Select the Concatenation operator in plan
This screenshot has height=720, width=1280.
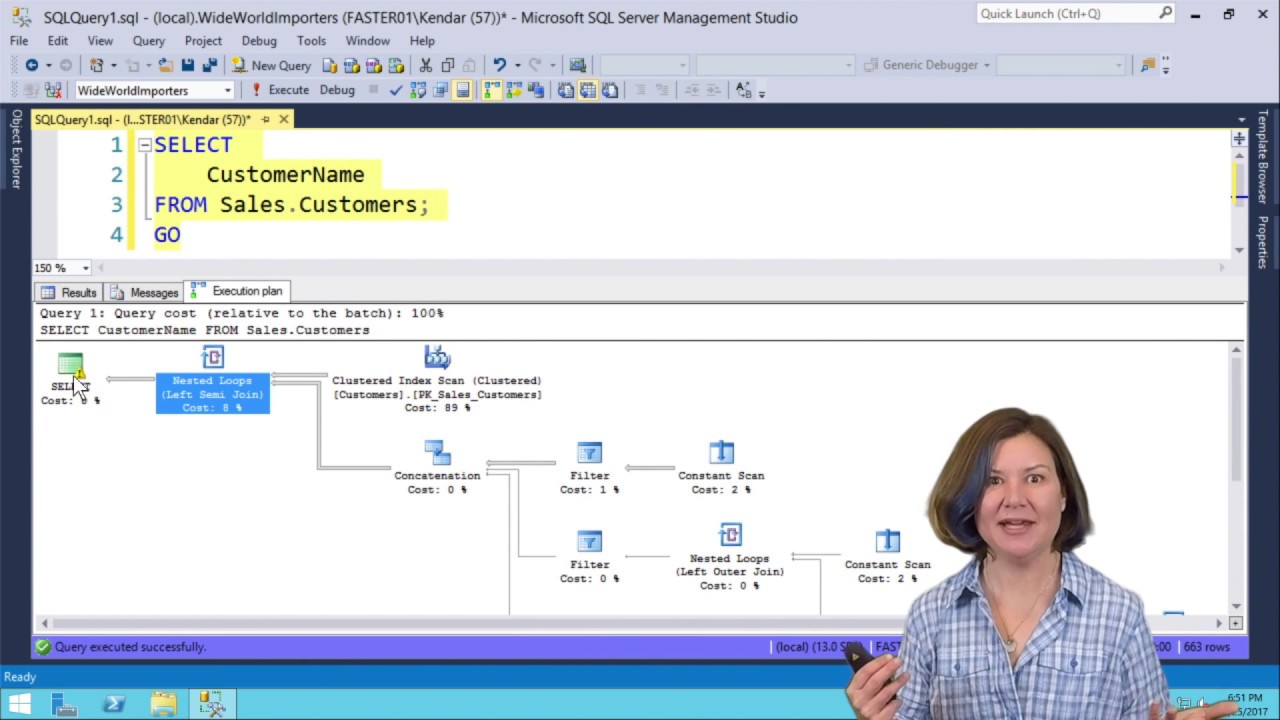(x=437, y=468)
